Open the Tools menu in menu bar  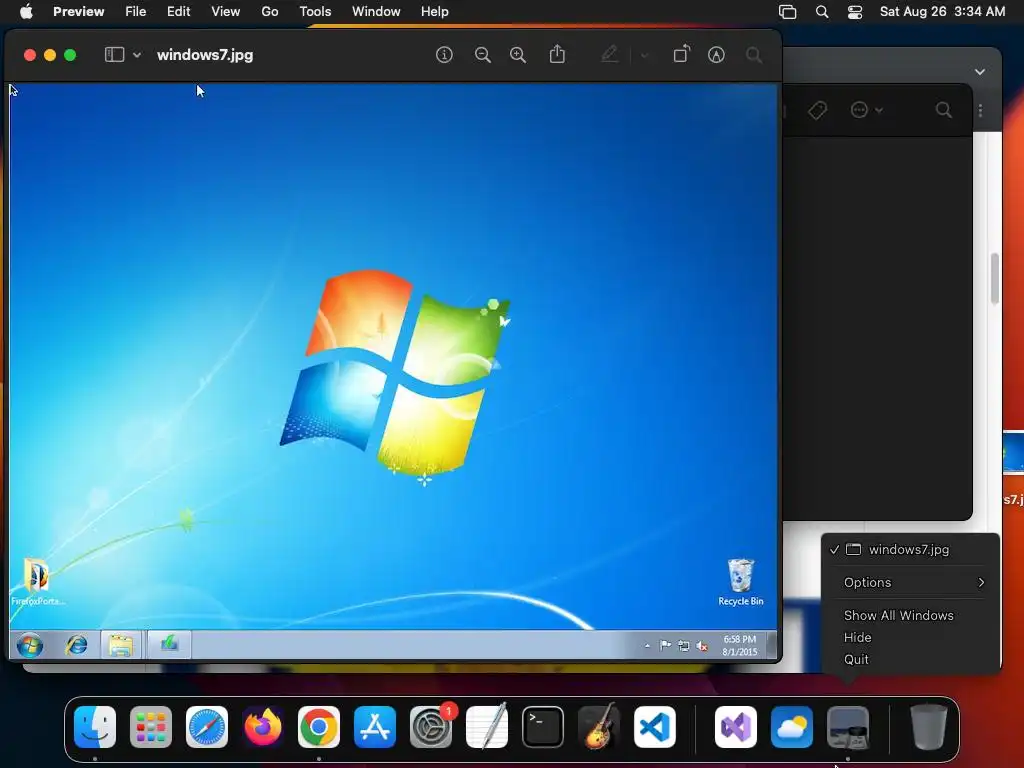click(315, 12)
